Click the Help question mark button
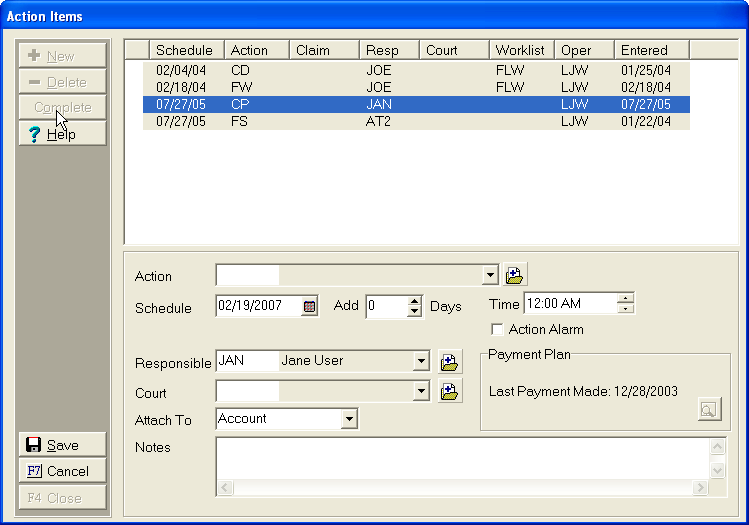Viewport: 749px width, 525px height. [62, 134]
